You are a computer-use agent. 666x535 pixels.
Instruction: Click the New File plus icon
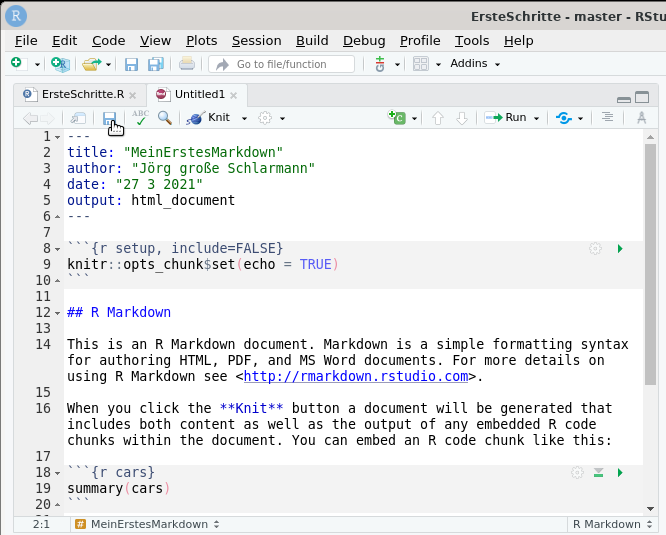19,64
